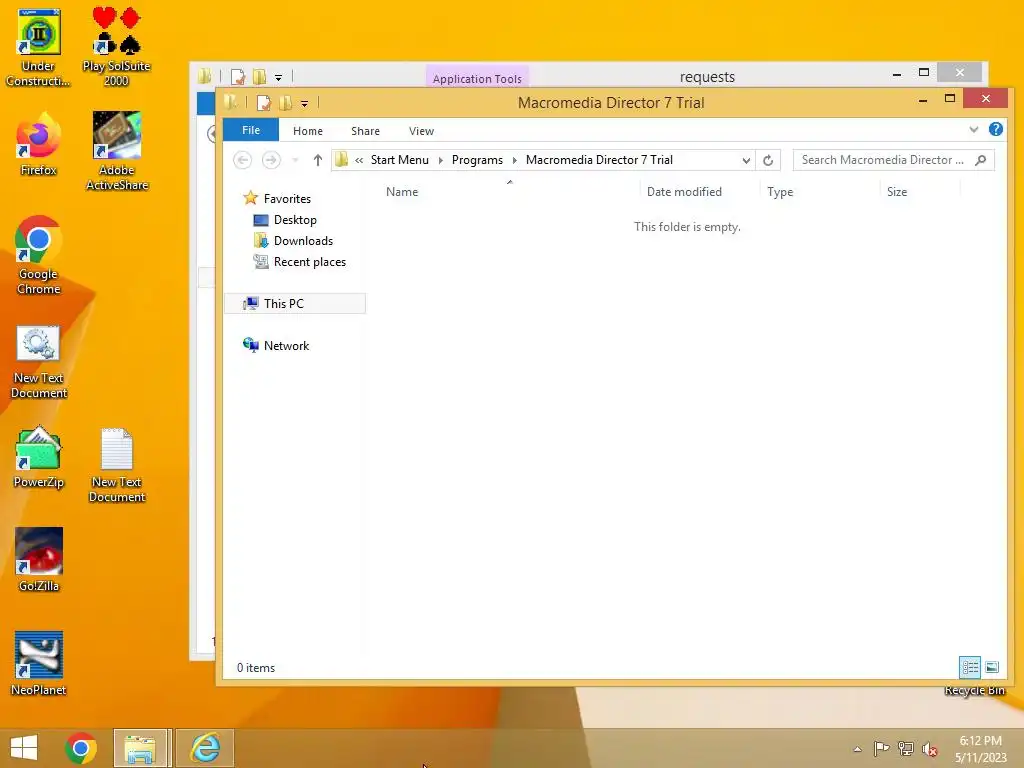Switch to the Share ribbon tab
Viewport: 1024px width, 768px height.
(365, 131)
